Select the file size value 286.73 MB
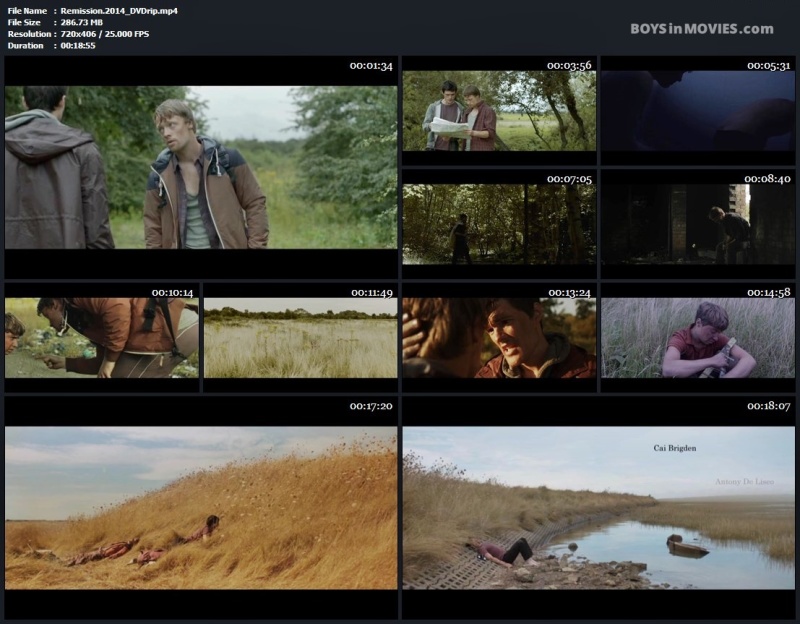 [82, 22]
